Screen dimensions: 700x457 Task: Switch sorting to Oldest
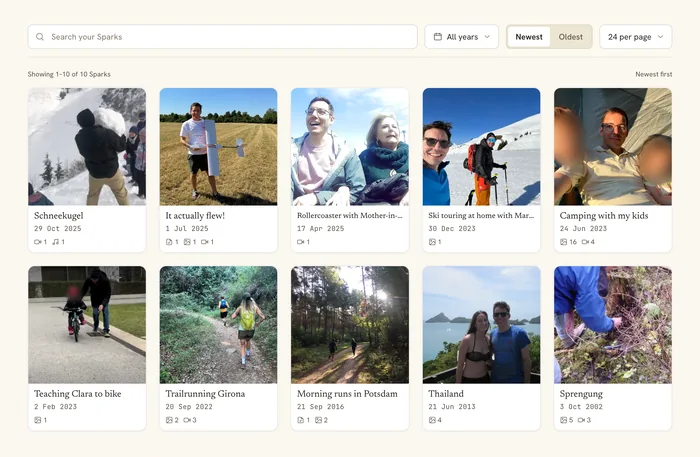(571, 37)
